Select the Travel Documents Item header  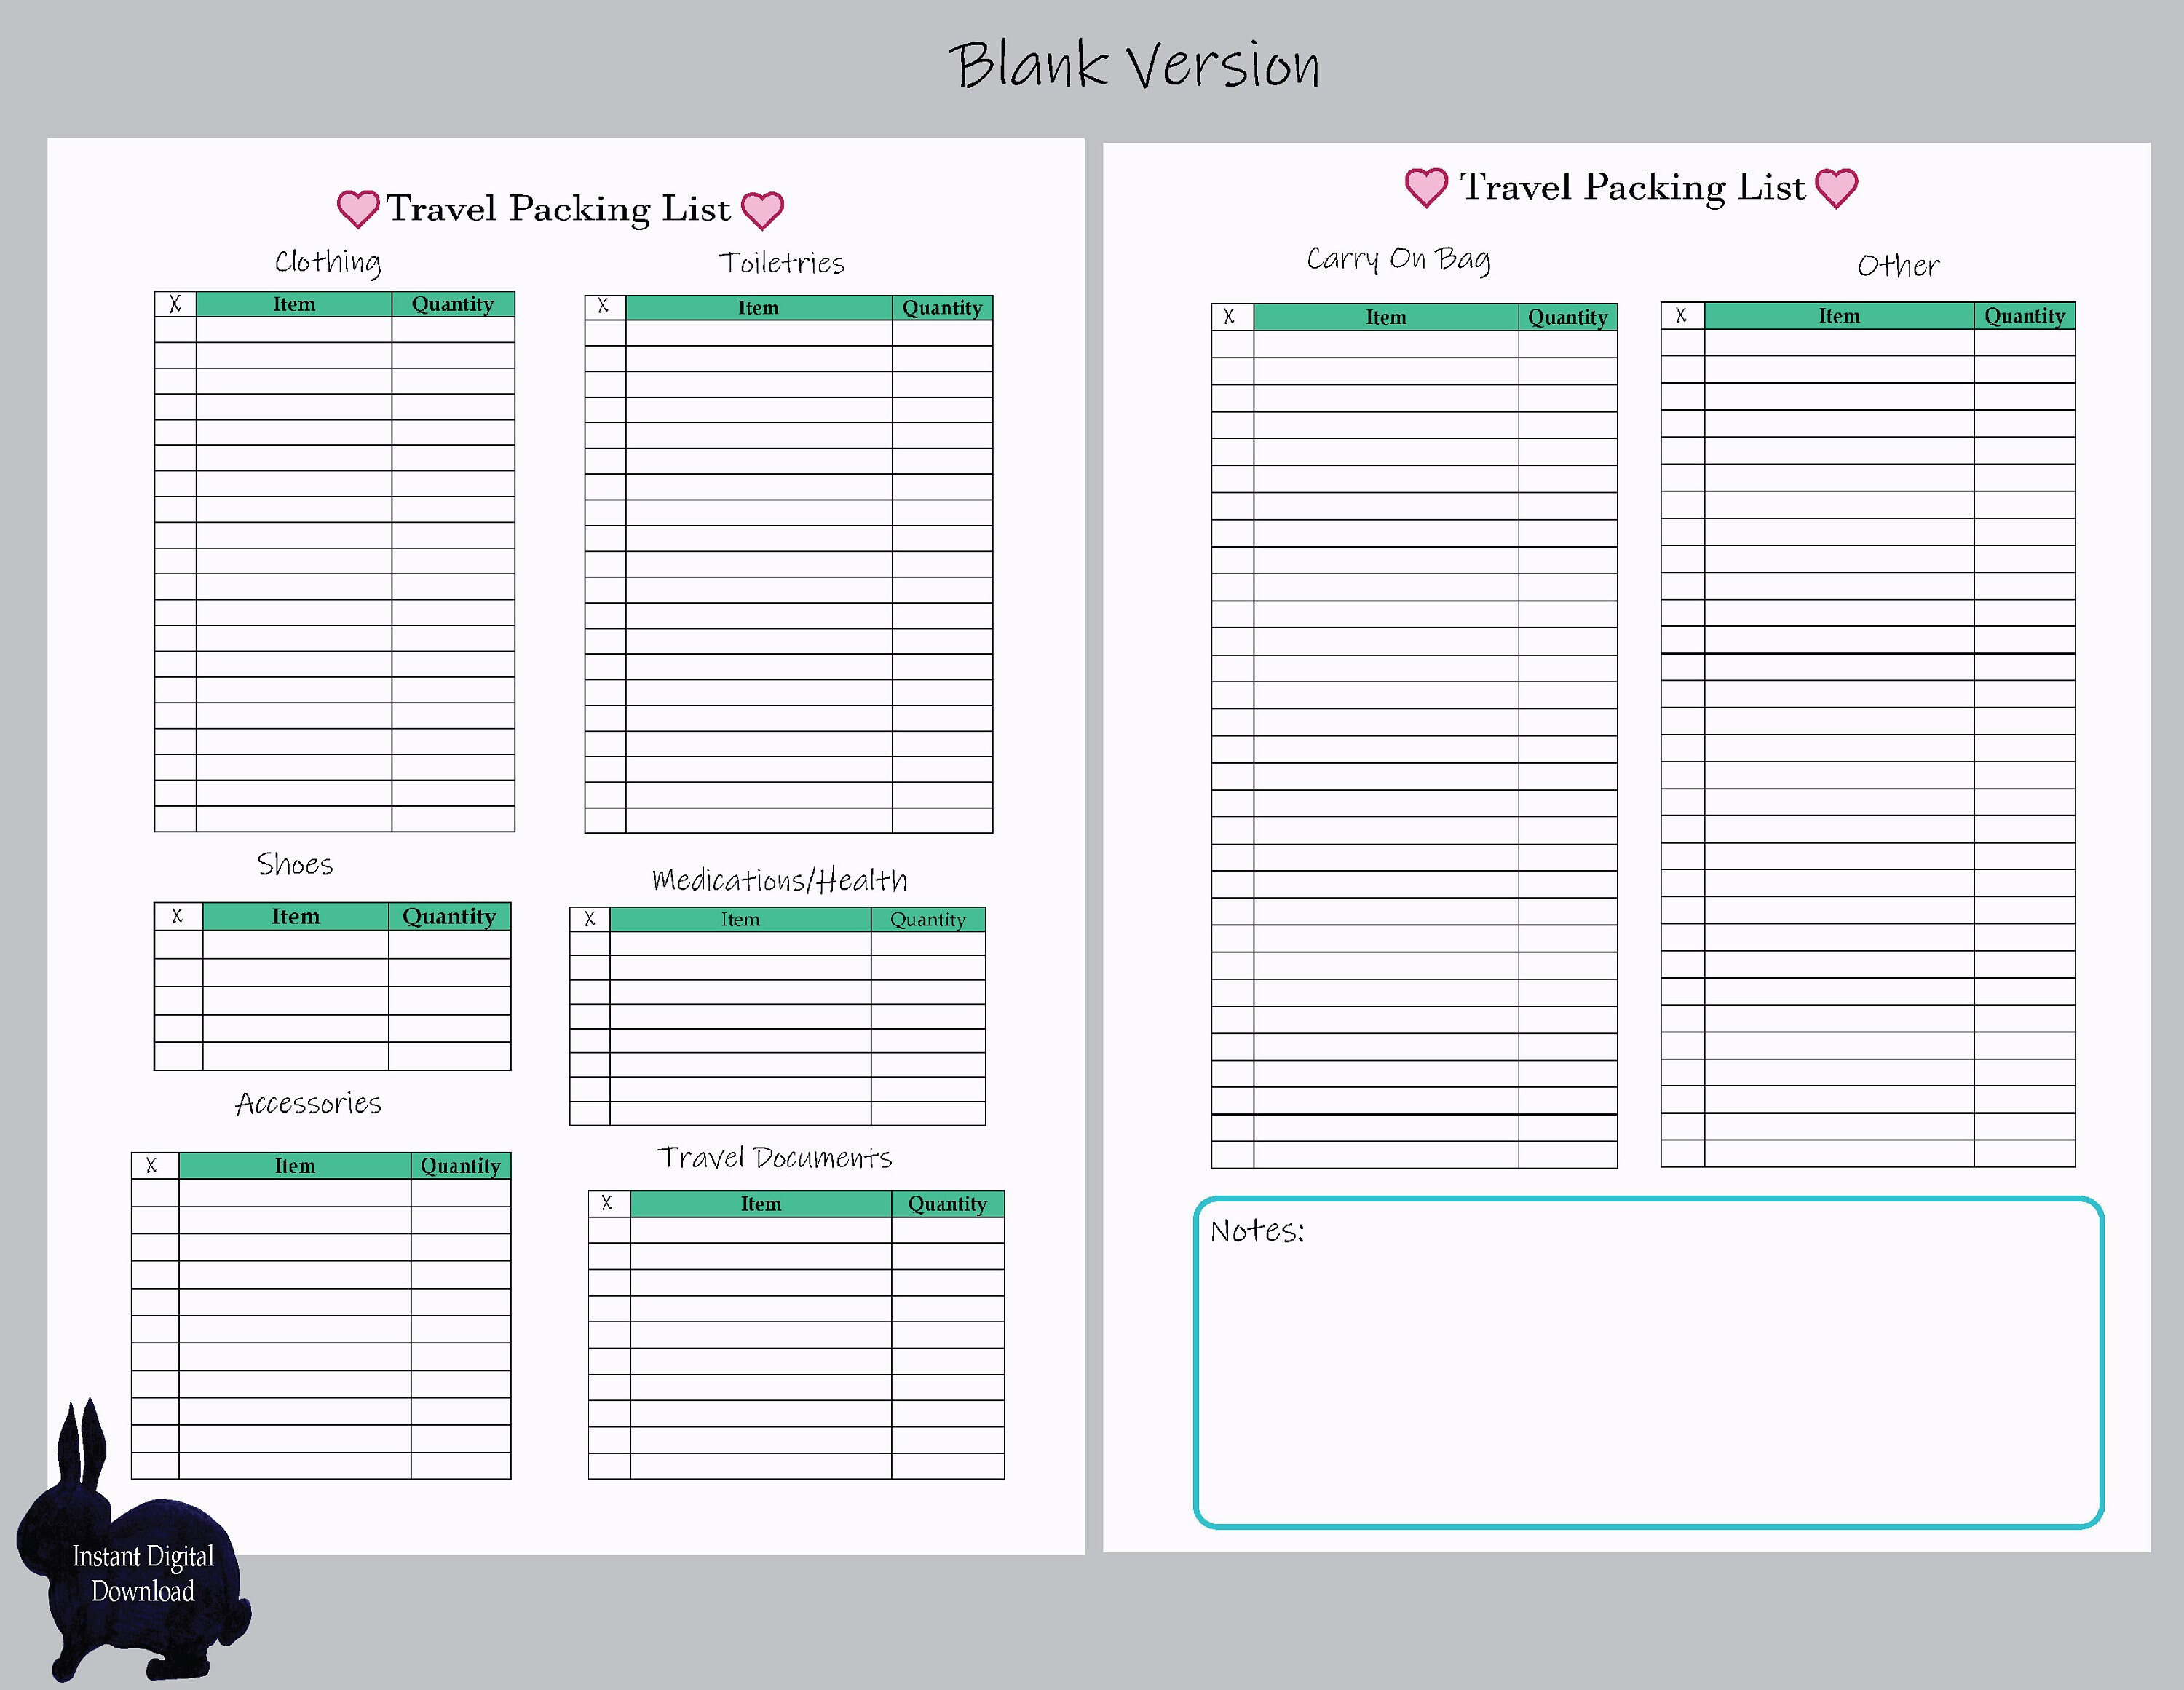[760, 1203]
